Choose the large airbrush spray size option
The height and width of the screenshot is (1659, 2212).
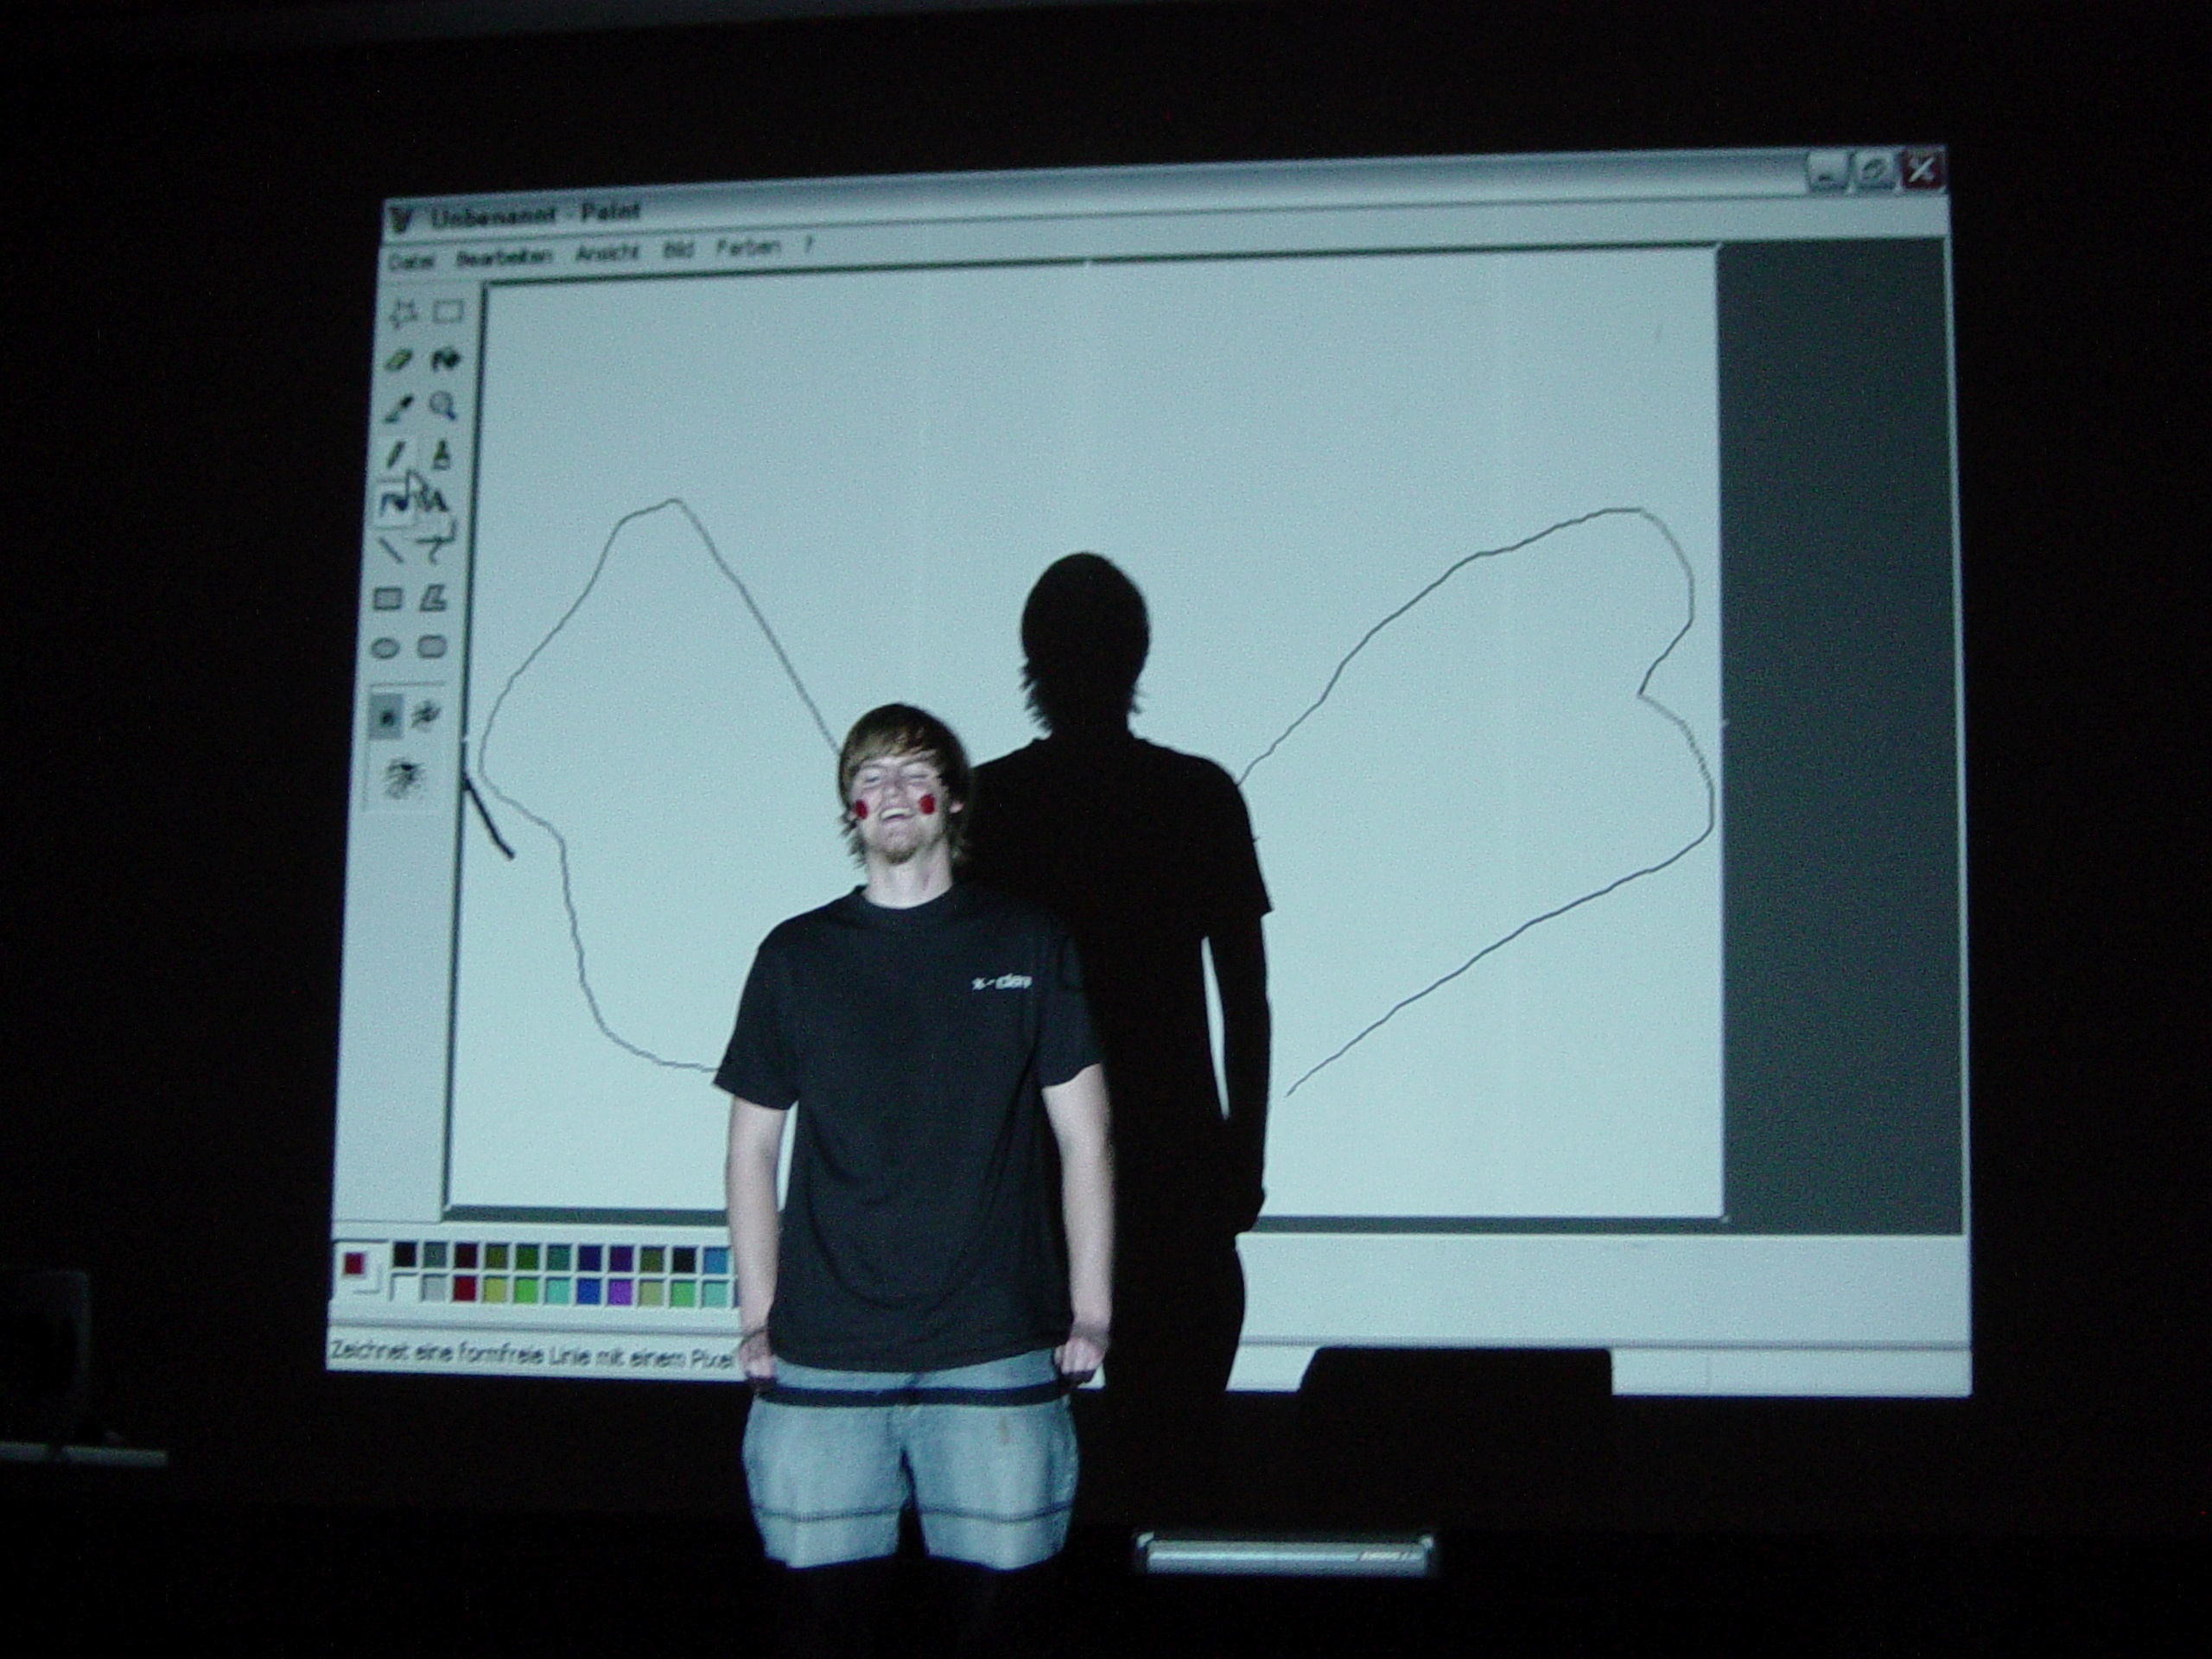pyautogui.click(x=408, y=778)
